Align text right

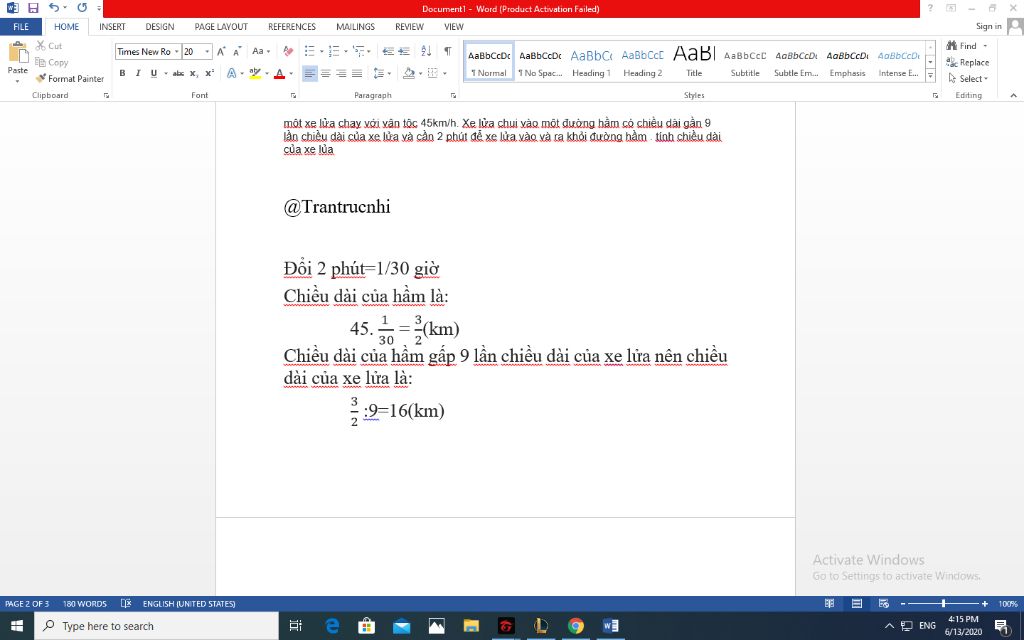pos(341,73)
